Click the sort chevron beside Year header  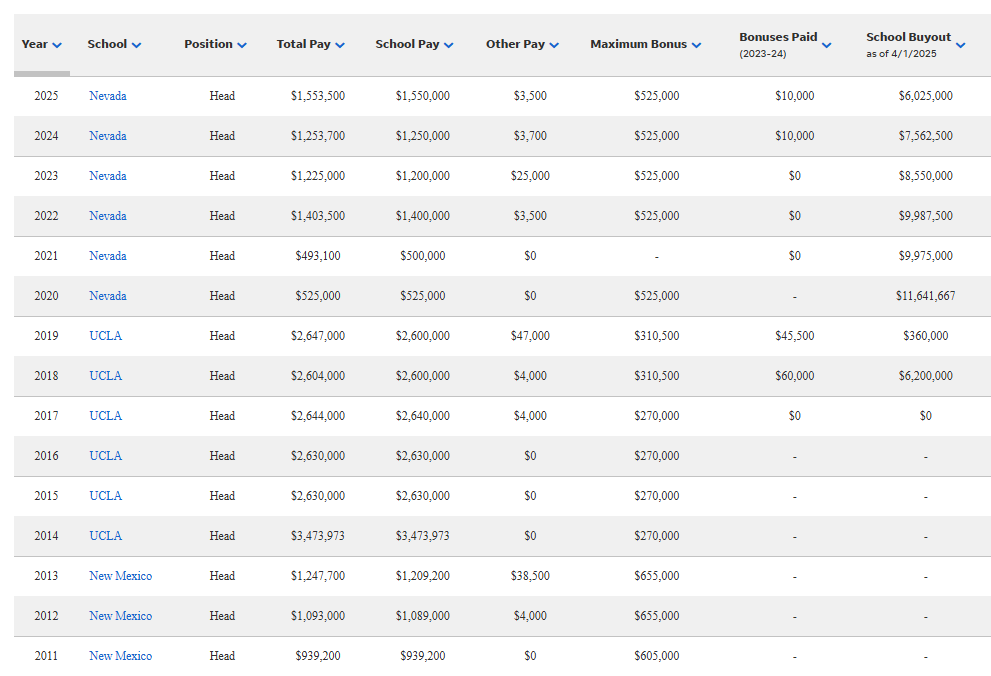click(x=57, y=45)
